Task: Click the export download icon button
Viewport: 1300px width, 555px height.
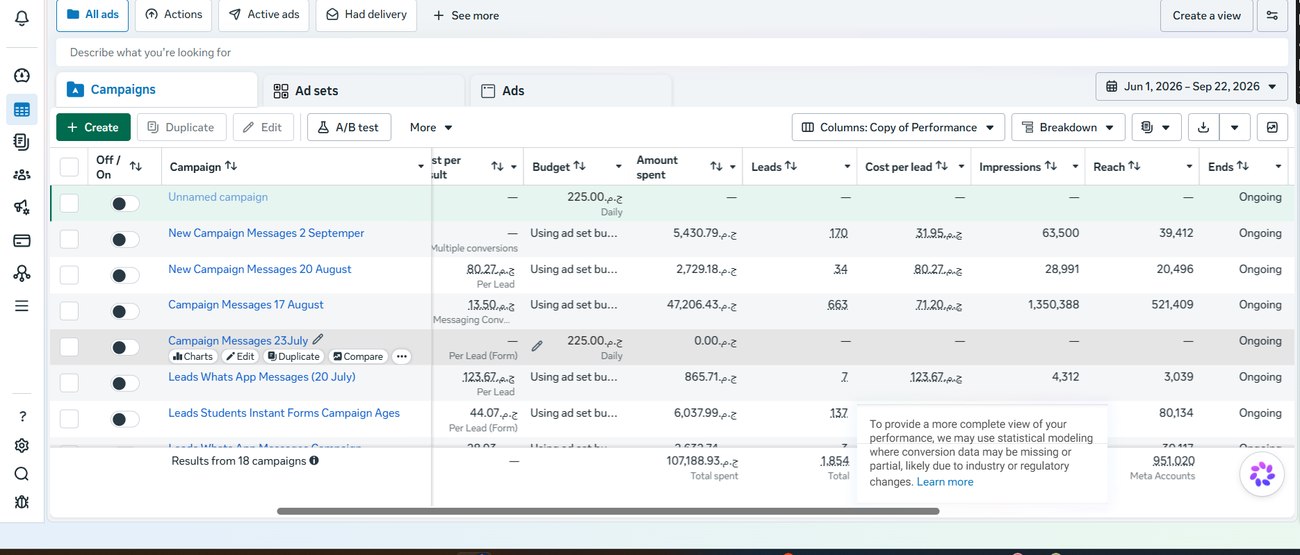Action: click(1203, 127)
